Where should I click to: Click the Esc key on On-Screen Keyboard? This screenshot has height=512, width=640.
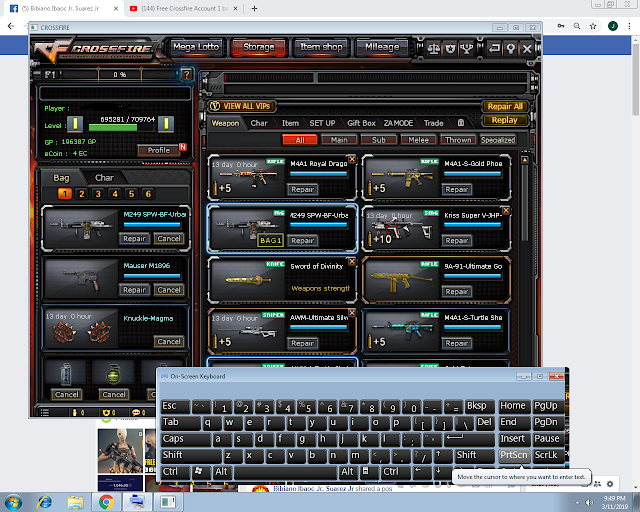pos(175,406)
